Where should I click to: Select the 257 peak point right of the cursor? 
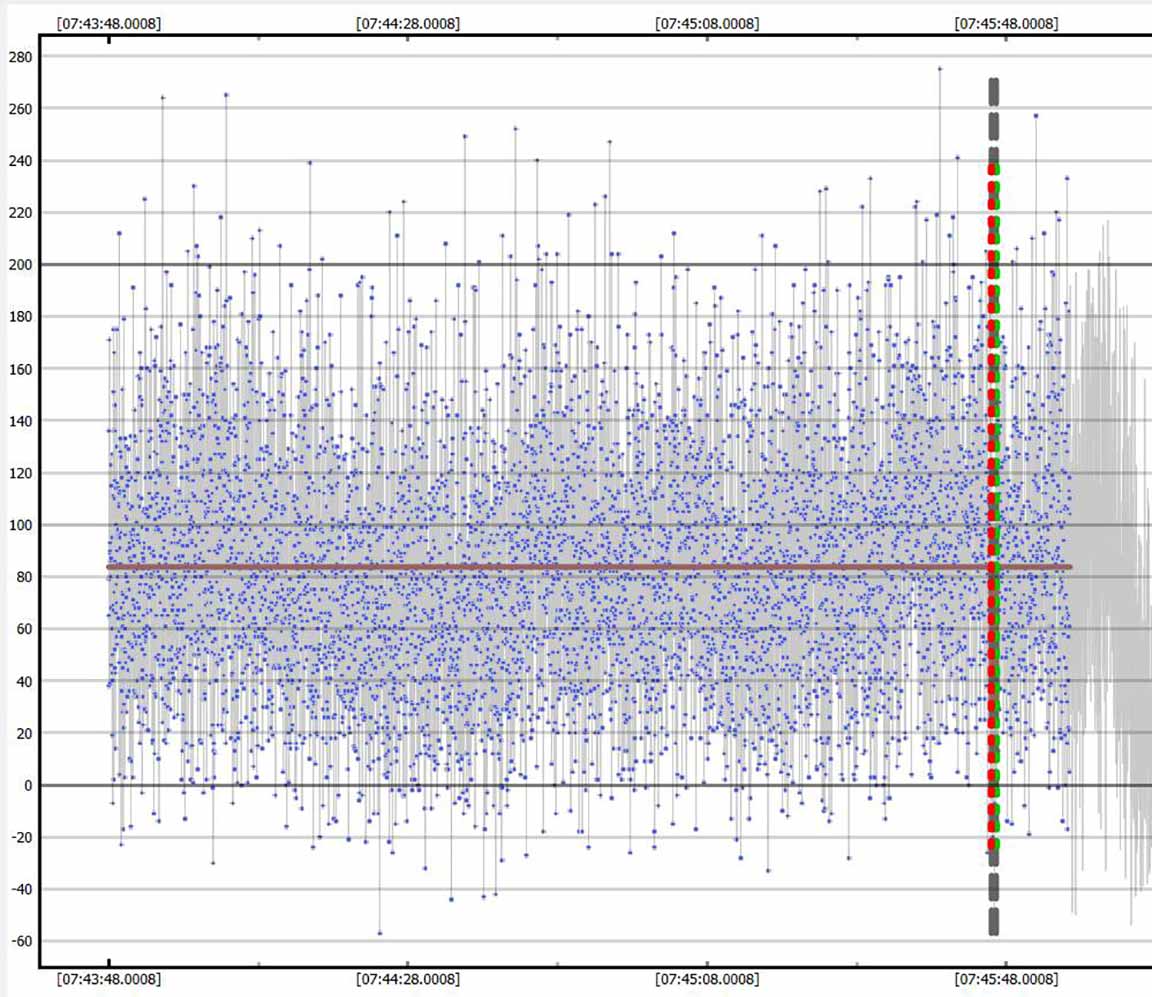(x=1036, y=116)
